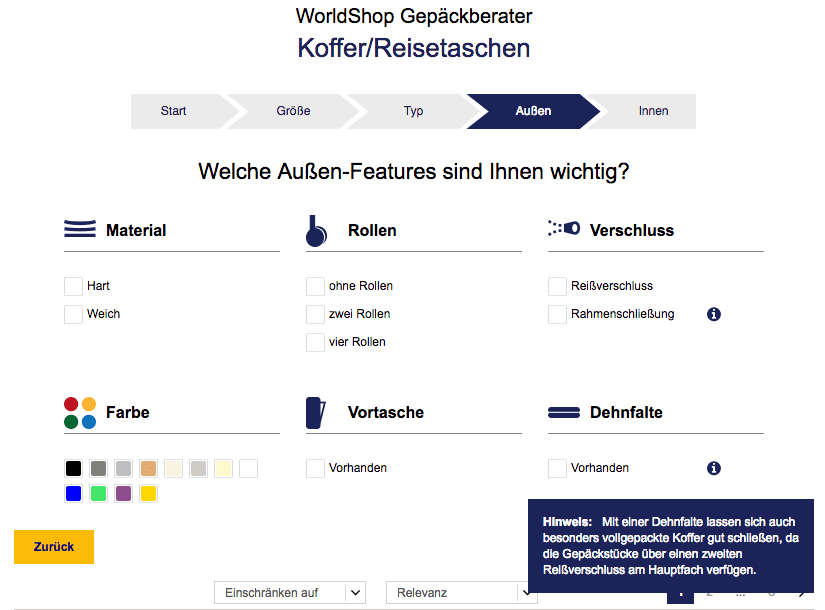
Task: Open the Relevanz sort dropdown
Action: click(x=461, y=592)
